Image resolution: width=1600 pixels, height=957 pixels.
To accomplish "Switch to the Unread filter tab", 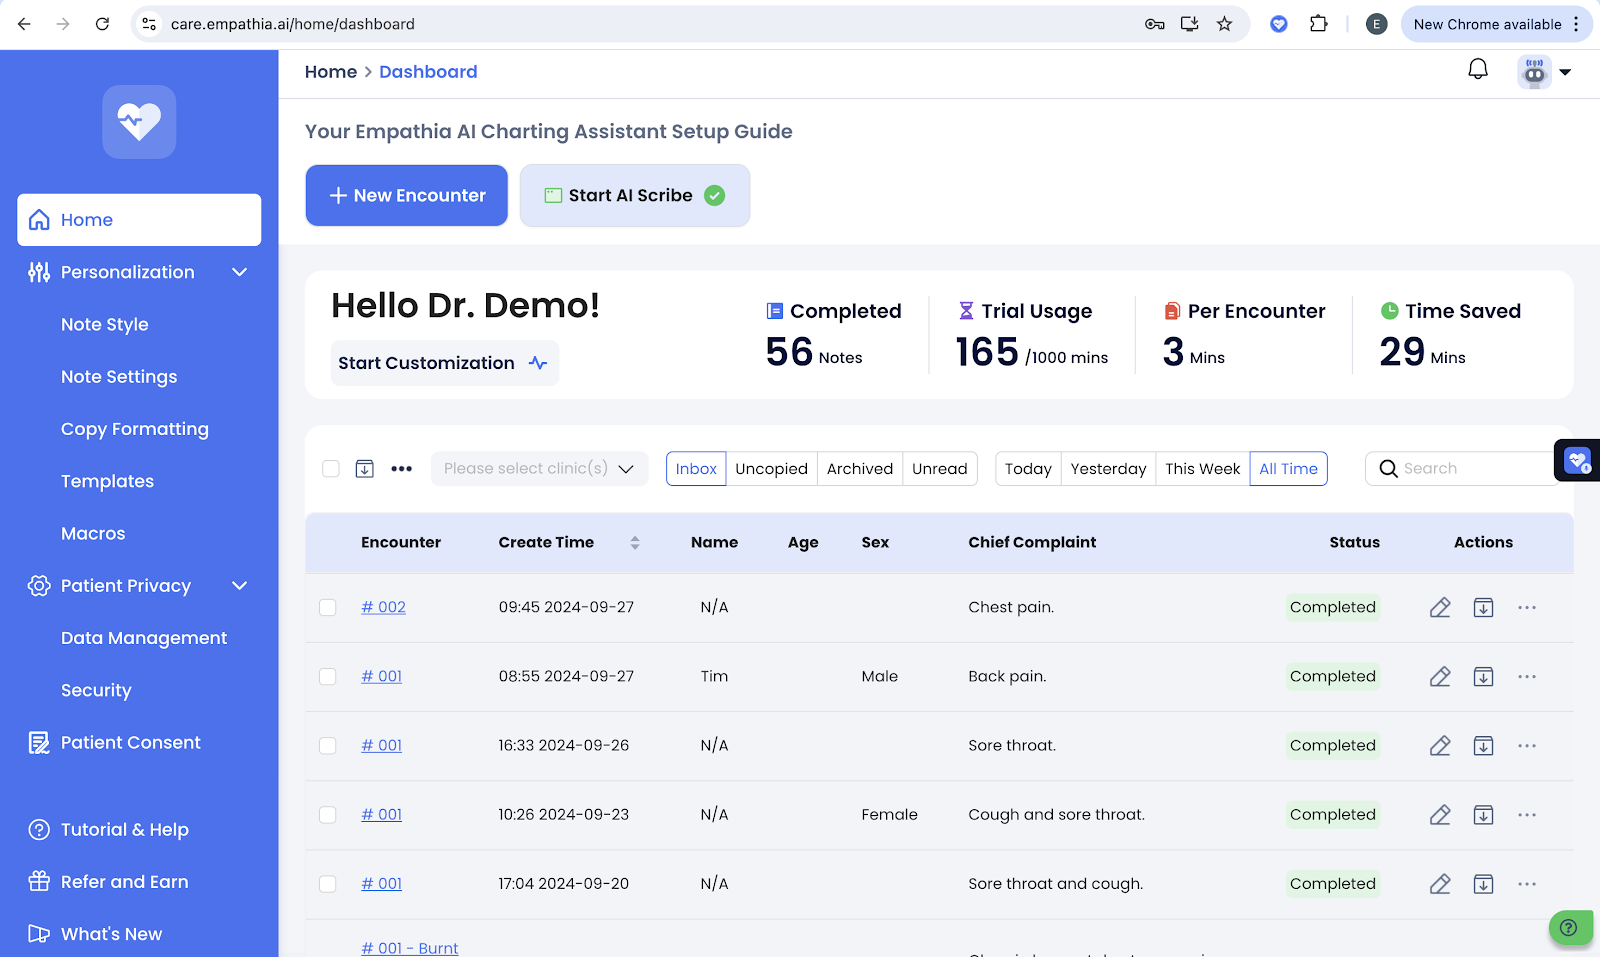I will click(940, 468).
